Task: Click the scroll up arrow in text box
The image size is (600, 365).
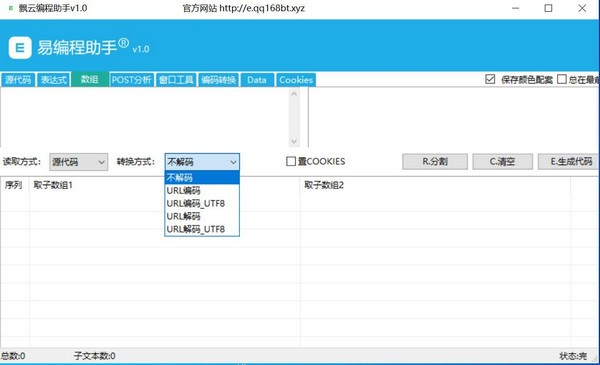Action: tap(294, 94)
